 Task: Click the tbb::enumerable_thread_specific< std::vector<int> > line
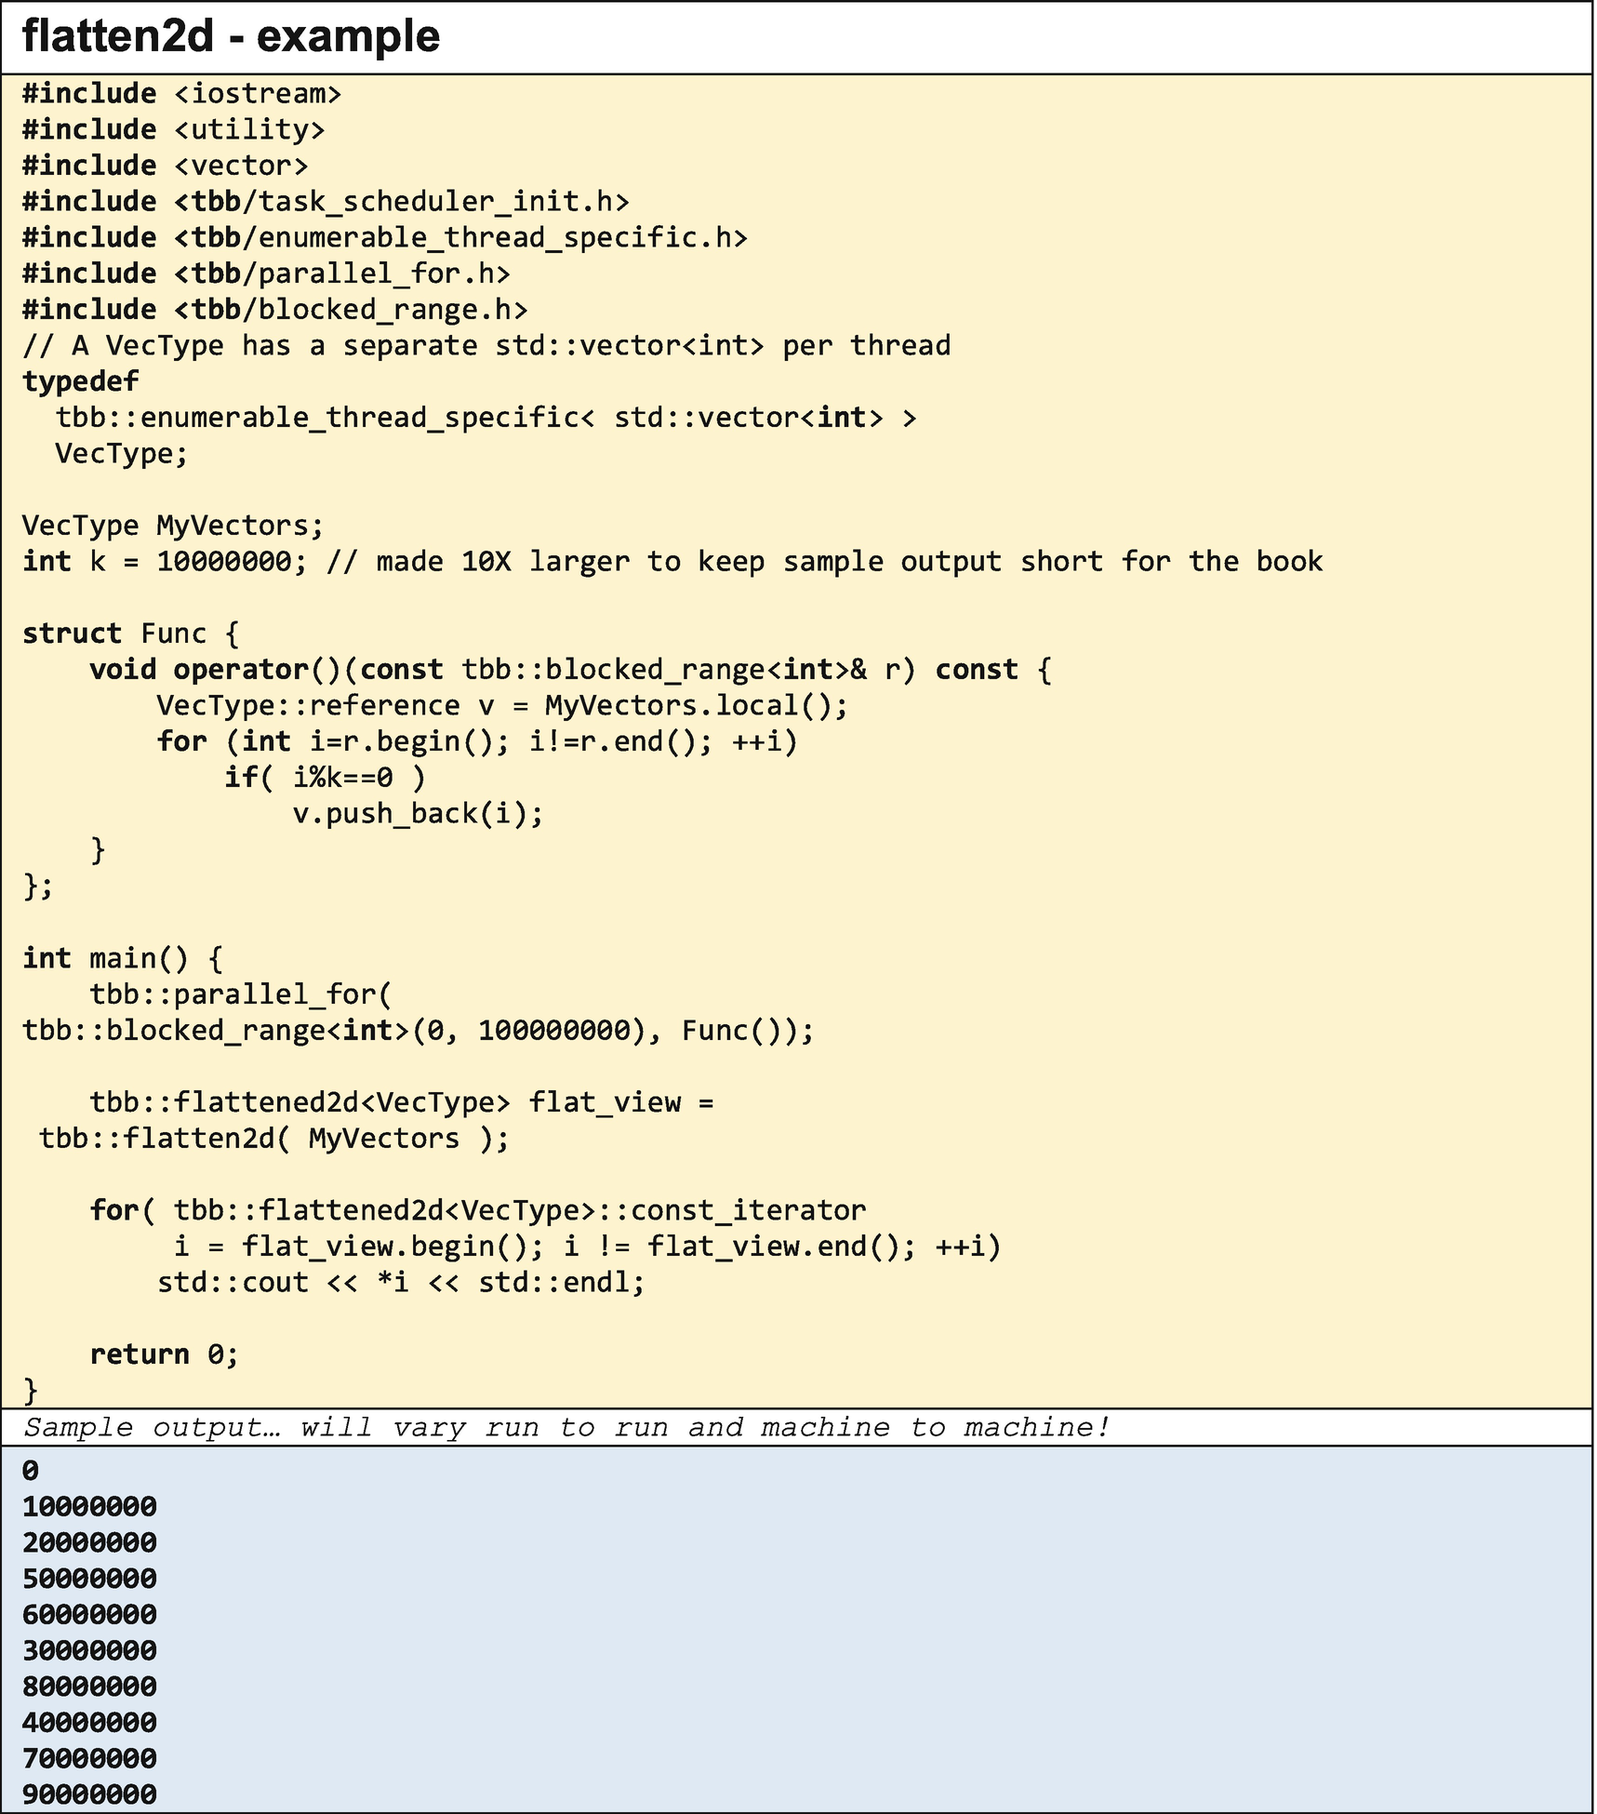pyautogui.click(x=486, y=418)
